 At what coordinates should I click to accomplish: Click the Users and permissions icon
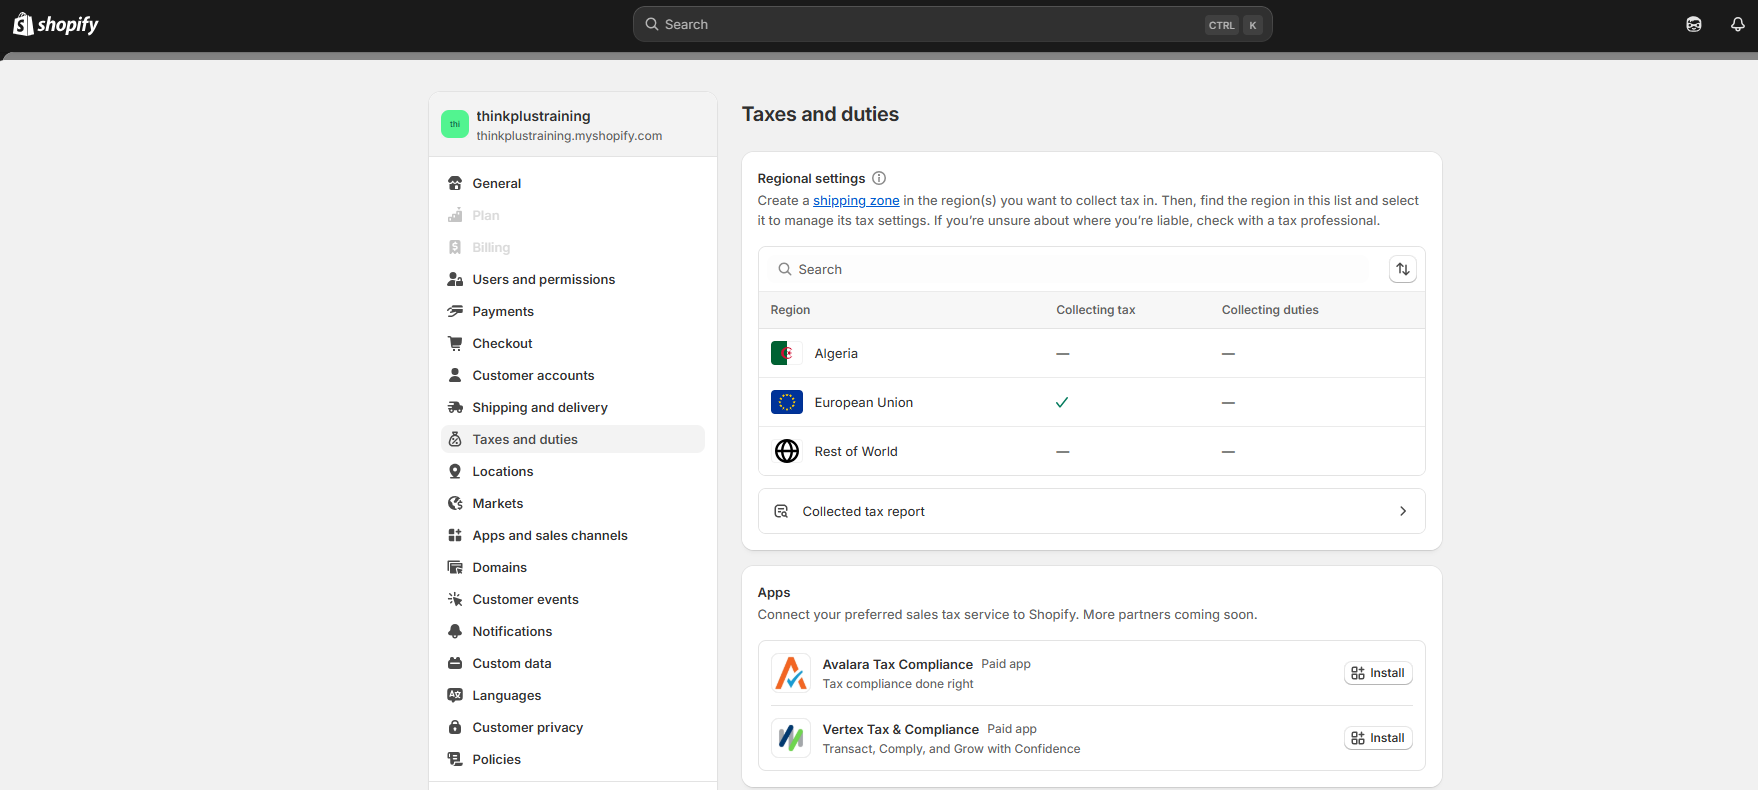coord(455,279)
